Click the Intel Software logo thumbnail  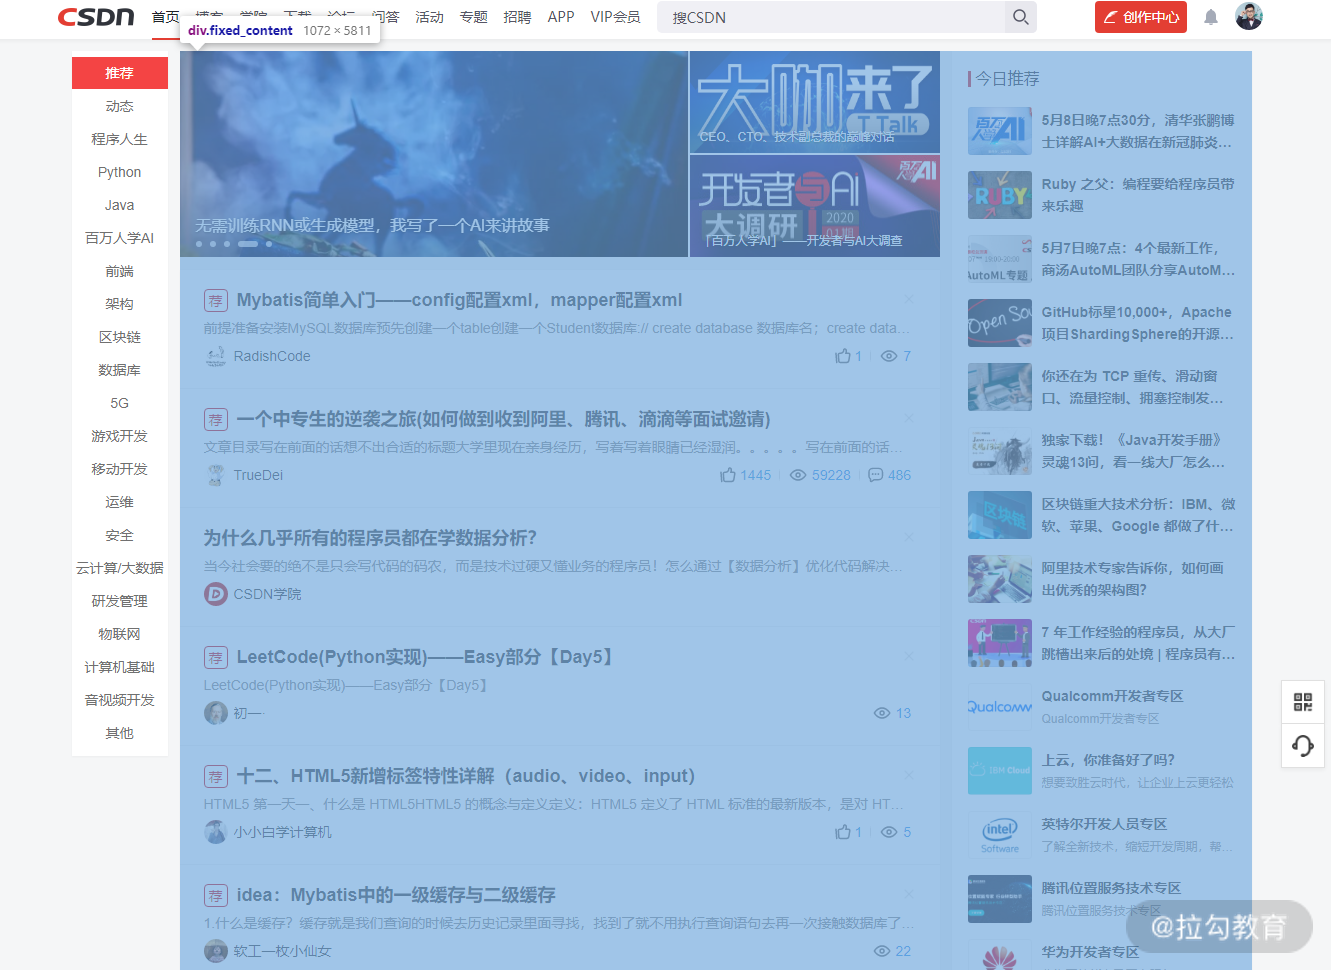pos(1000,835)
